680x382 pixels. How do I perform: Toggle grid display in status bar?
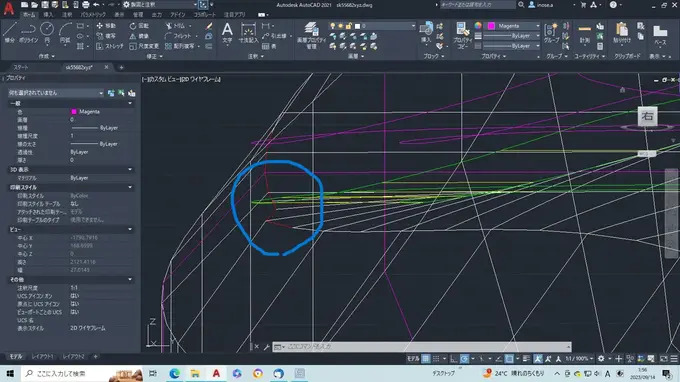(x=426, y=359)
